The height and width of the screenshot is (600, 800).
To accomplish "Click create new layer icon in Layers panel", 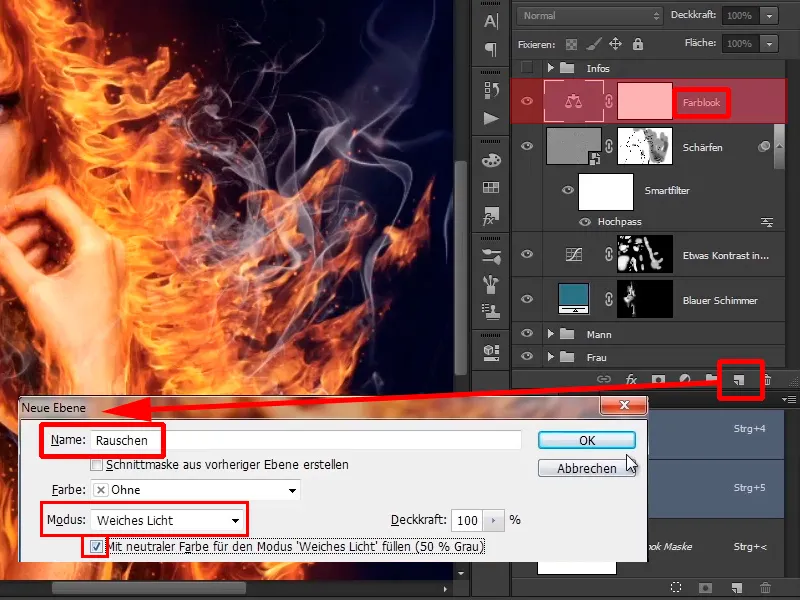I will (x=739, y=380).
